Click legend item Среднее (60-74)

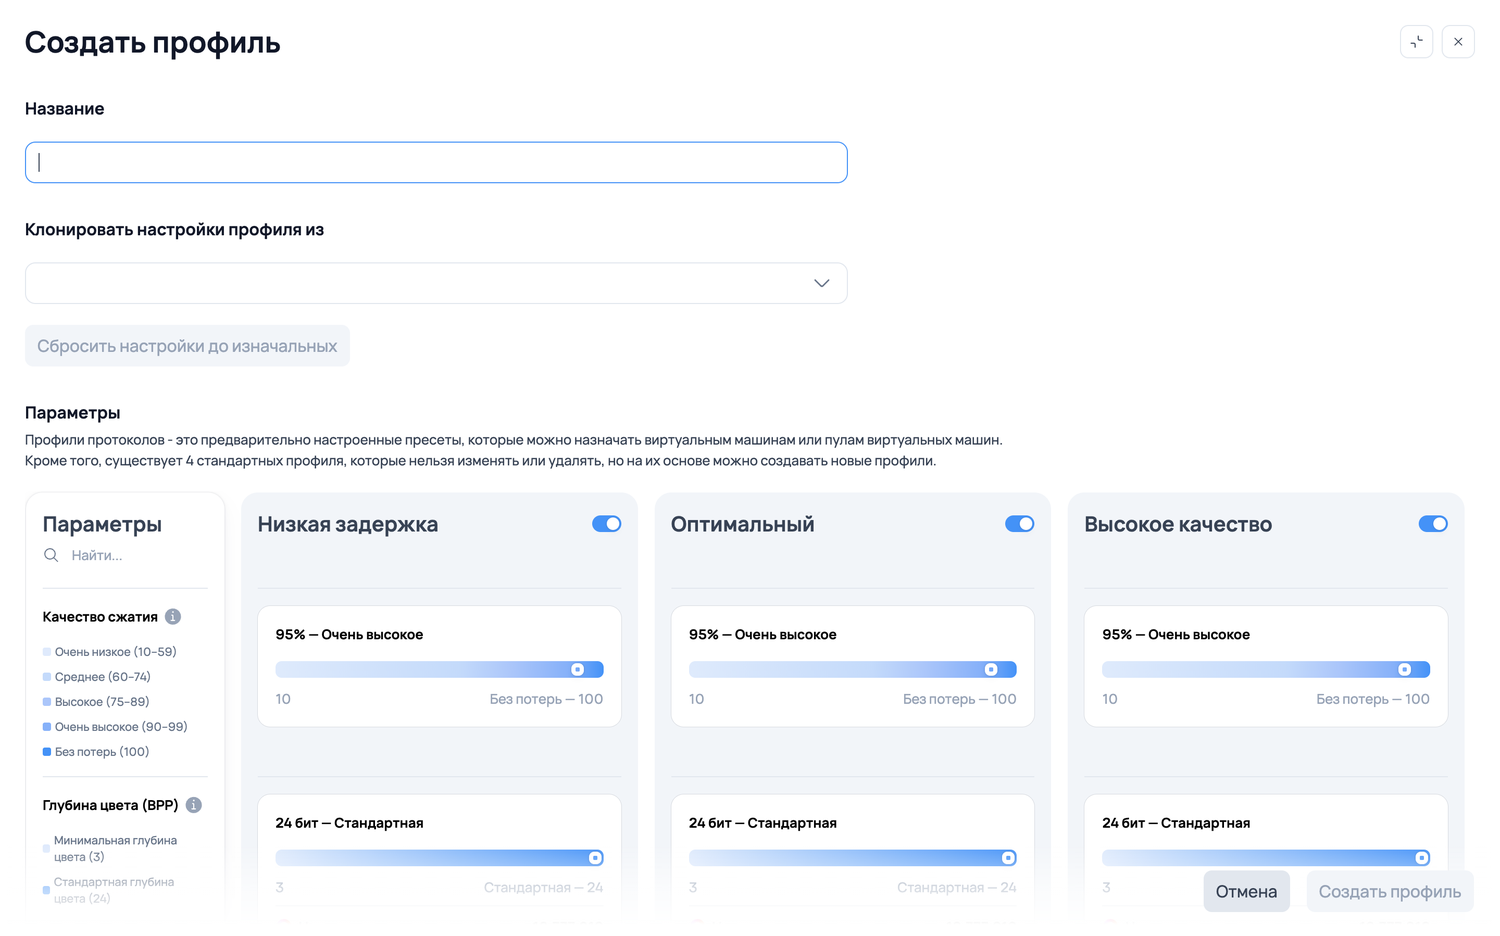[97, 677]
